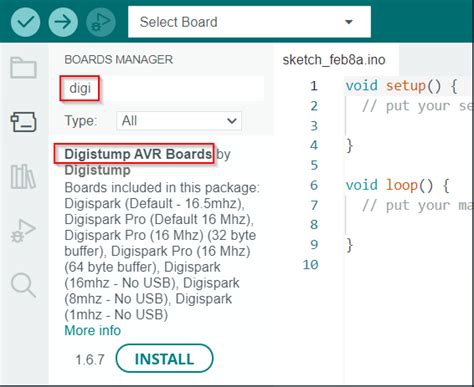Open the Library Manager books icon
Screen dimensions: 474x387
[x=23, y=177]
